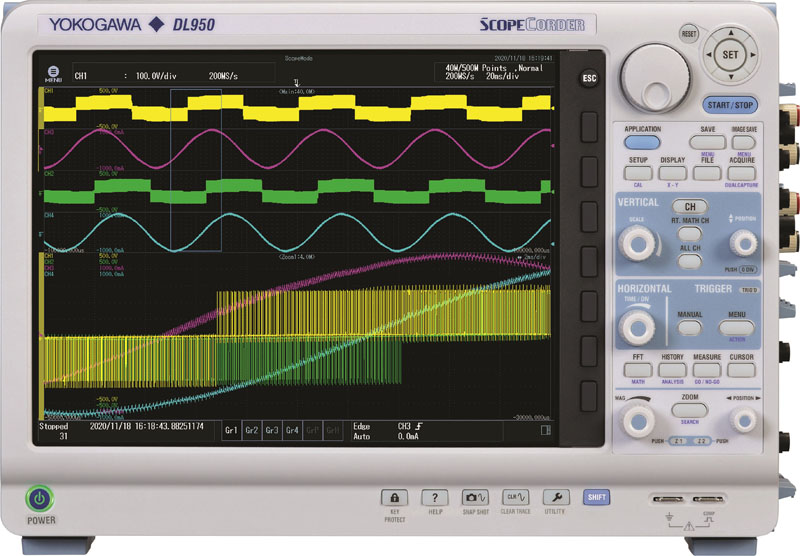
Task: Toggle acquisition with START/STOP
Action: click(730, 105)
